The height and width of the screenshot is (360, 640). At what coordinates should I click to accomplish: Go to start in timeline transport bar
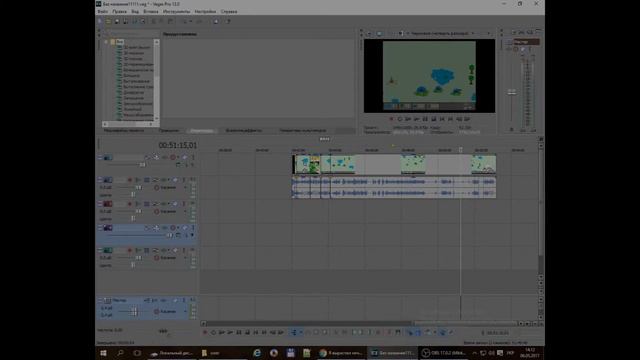tap(256, 333)
